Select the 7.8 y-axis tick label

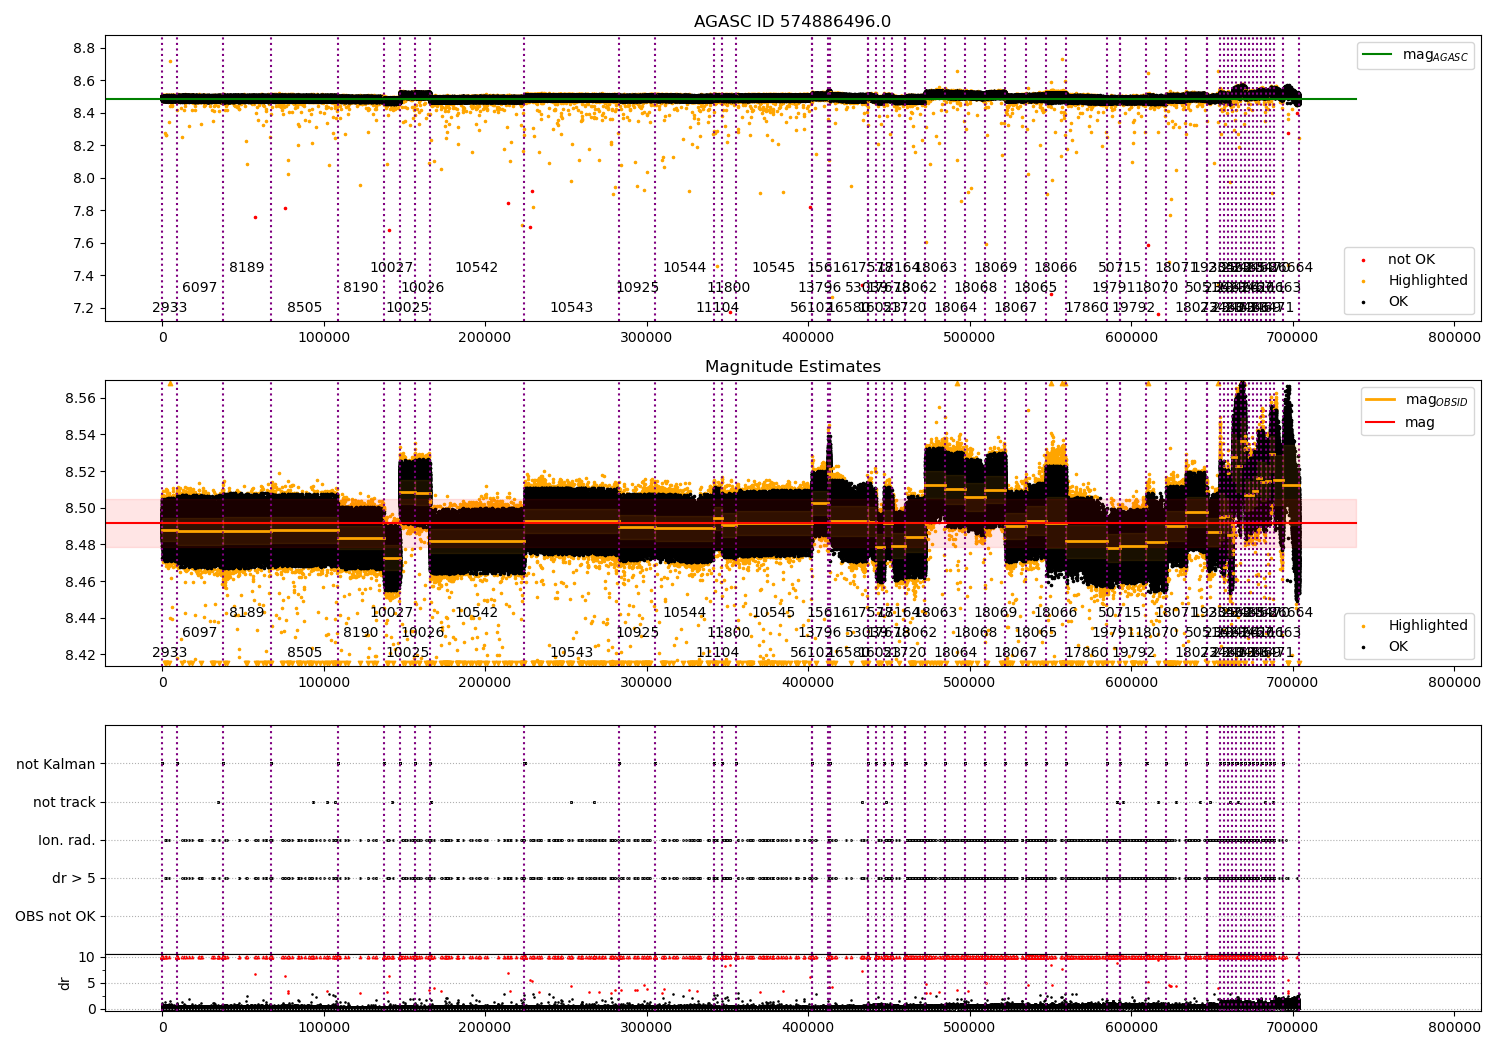point(85,211)
